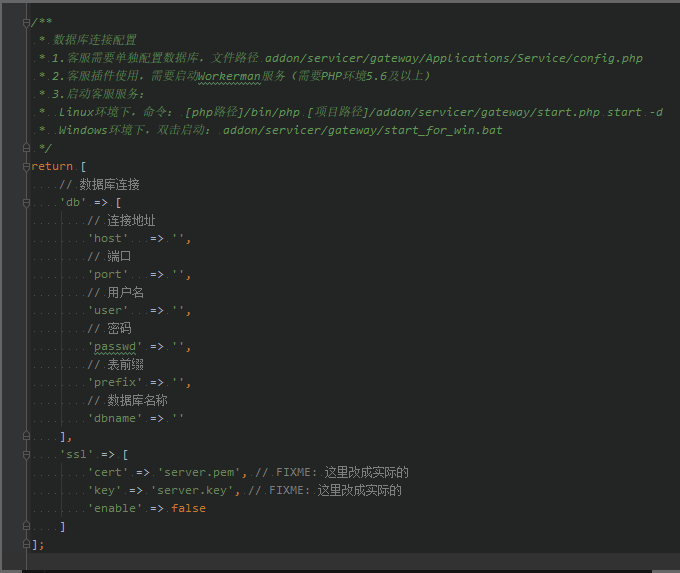Click '[php路径]/bin/php' in the Linux command
The width and height of the screenshot is (680, 573).
click(242, 112)
